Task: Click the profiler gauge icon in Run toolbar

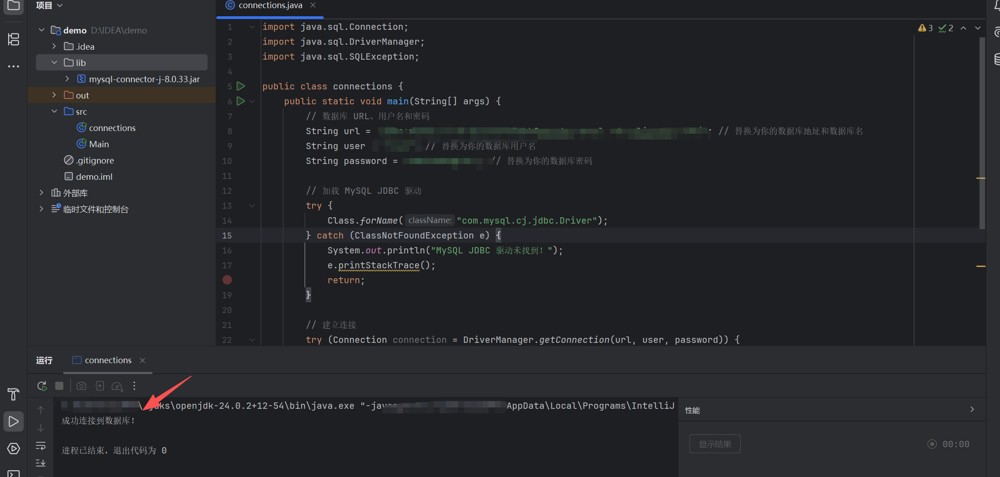Action: 117,386
